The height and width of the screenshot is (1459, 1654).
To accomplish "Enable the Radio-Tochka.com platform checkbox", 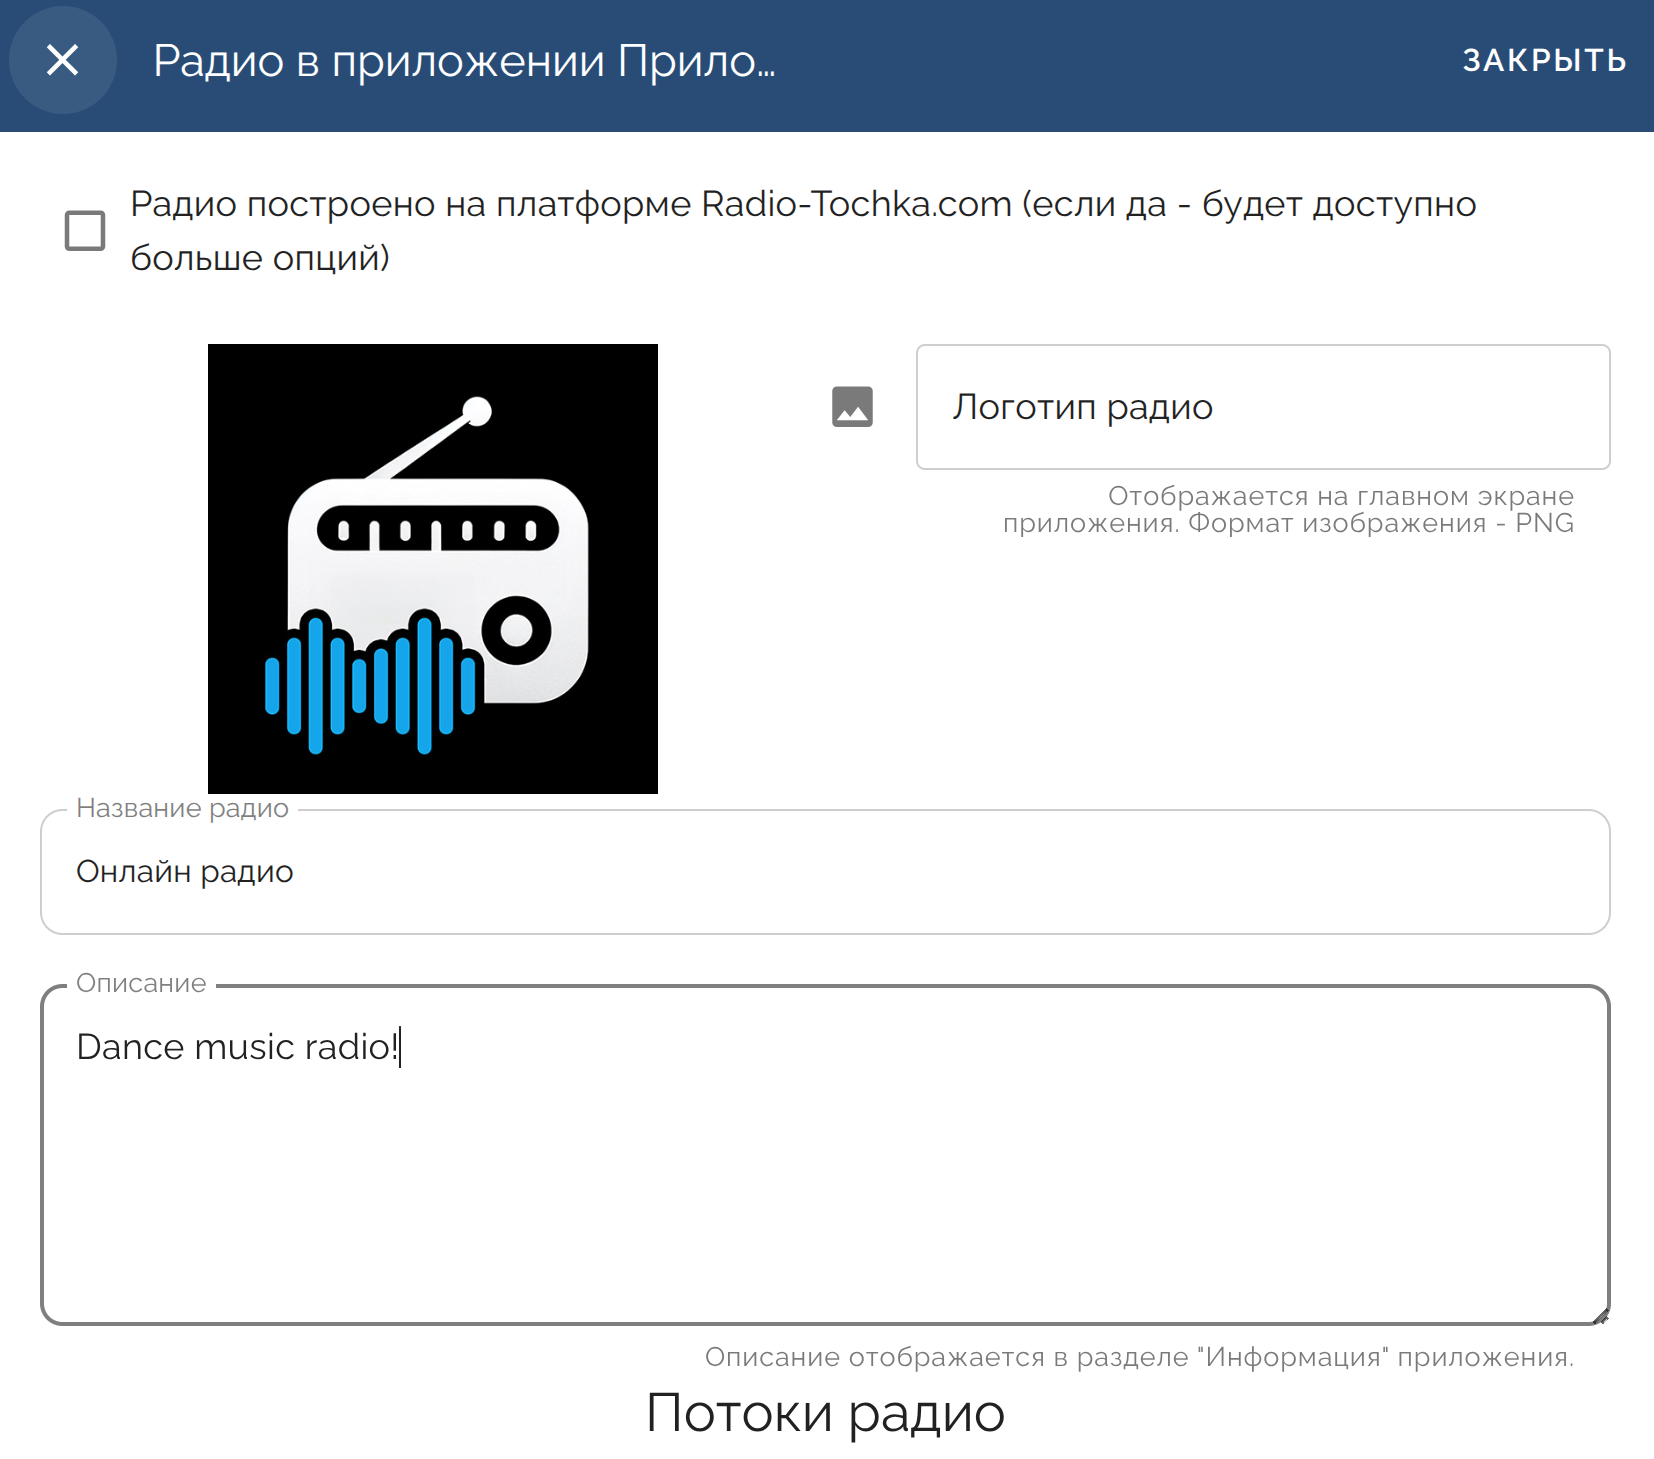I will click(85, 230).
